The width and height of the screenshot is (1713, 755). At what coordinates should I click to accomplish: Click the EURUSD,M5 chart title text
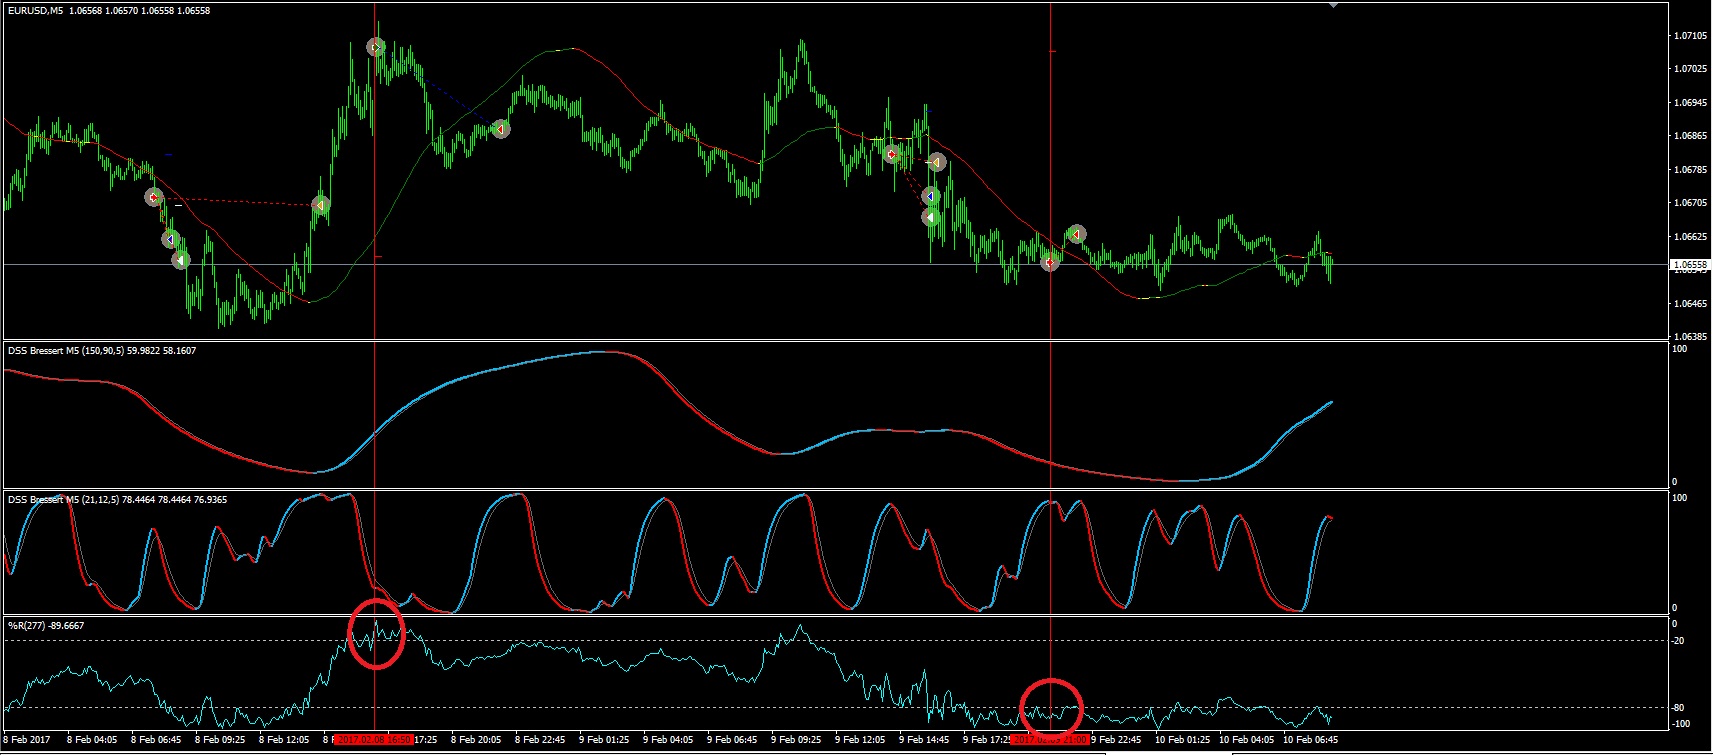coord(36,11)
